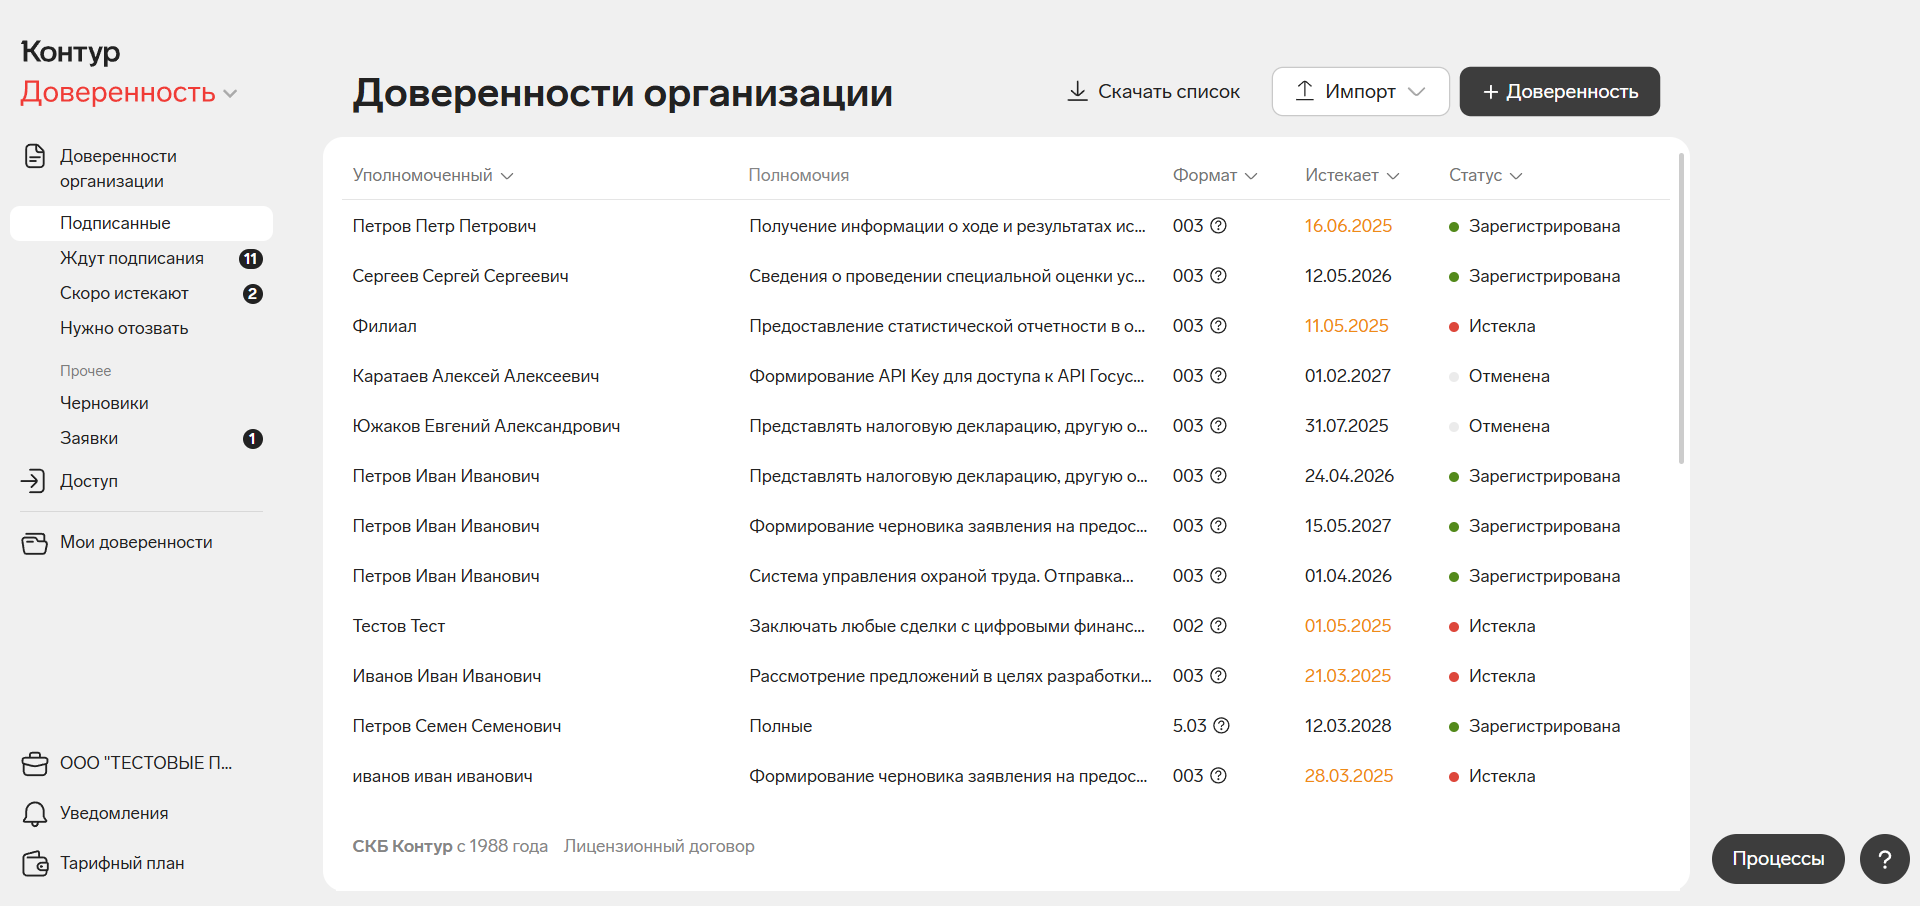Click the format help icon in the 24.04.2026 row
Viewport: 1920px width, 906px height.
click(1218, 476)
